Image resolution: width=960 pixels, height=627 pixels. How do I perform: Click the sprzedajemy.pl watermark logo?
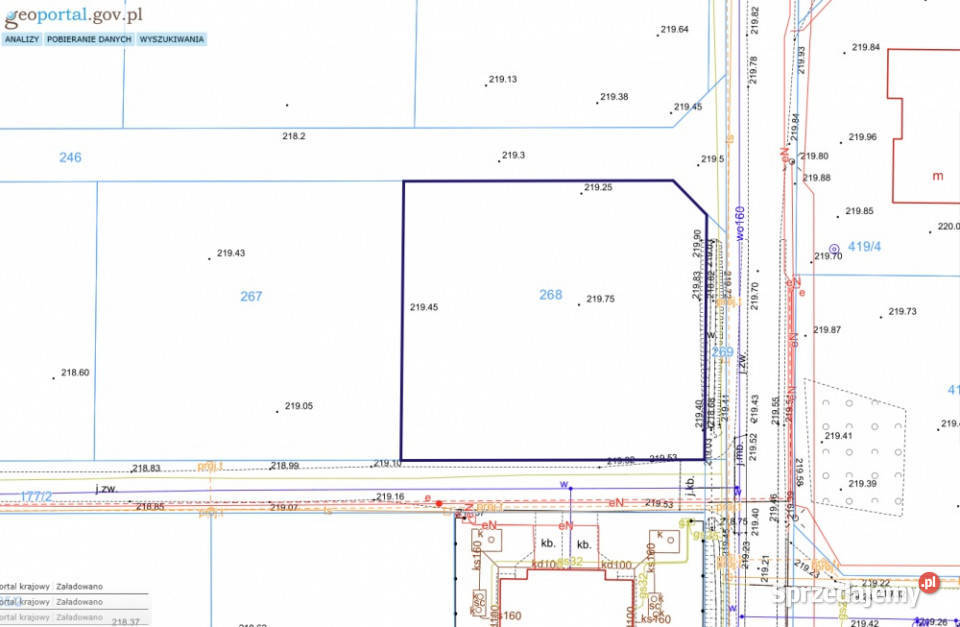click(x=856, y=593)
